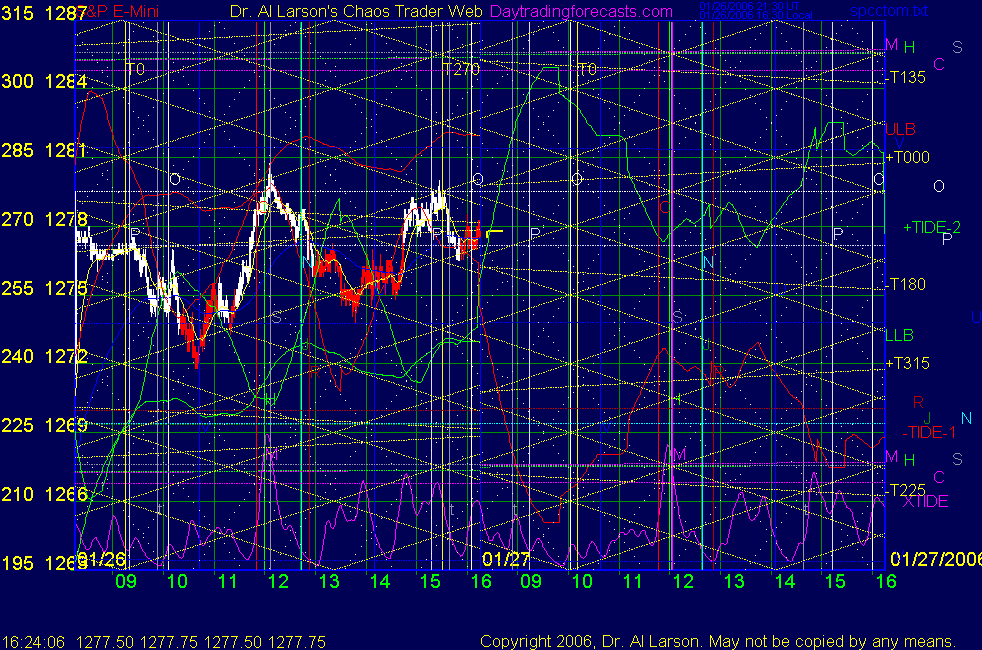Click the red R label beside -TIDE-1
The height and width of the screenshot is (650, 982).
(918, 402)
